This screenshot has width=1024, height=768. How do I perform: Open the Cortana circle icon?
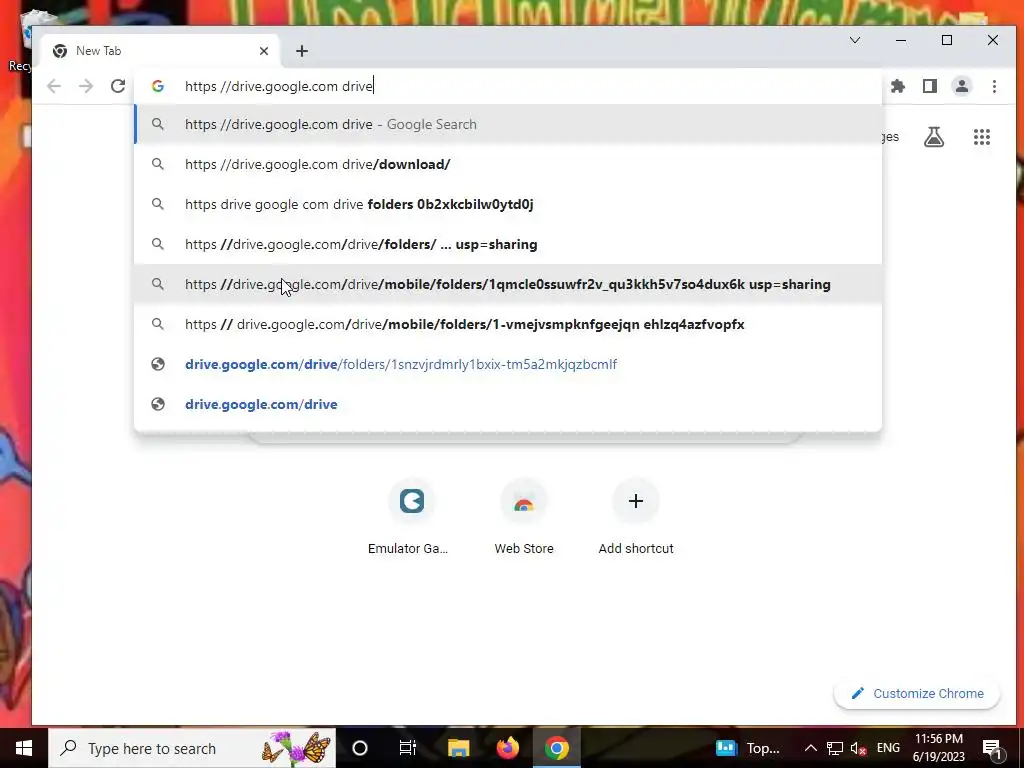(x=360, y=748)
